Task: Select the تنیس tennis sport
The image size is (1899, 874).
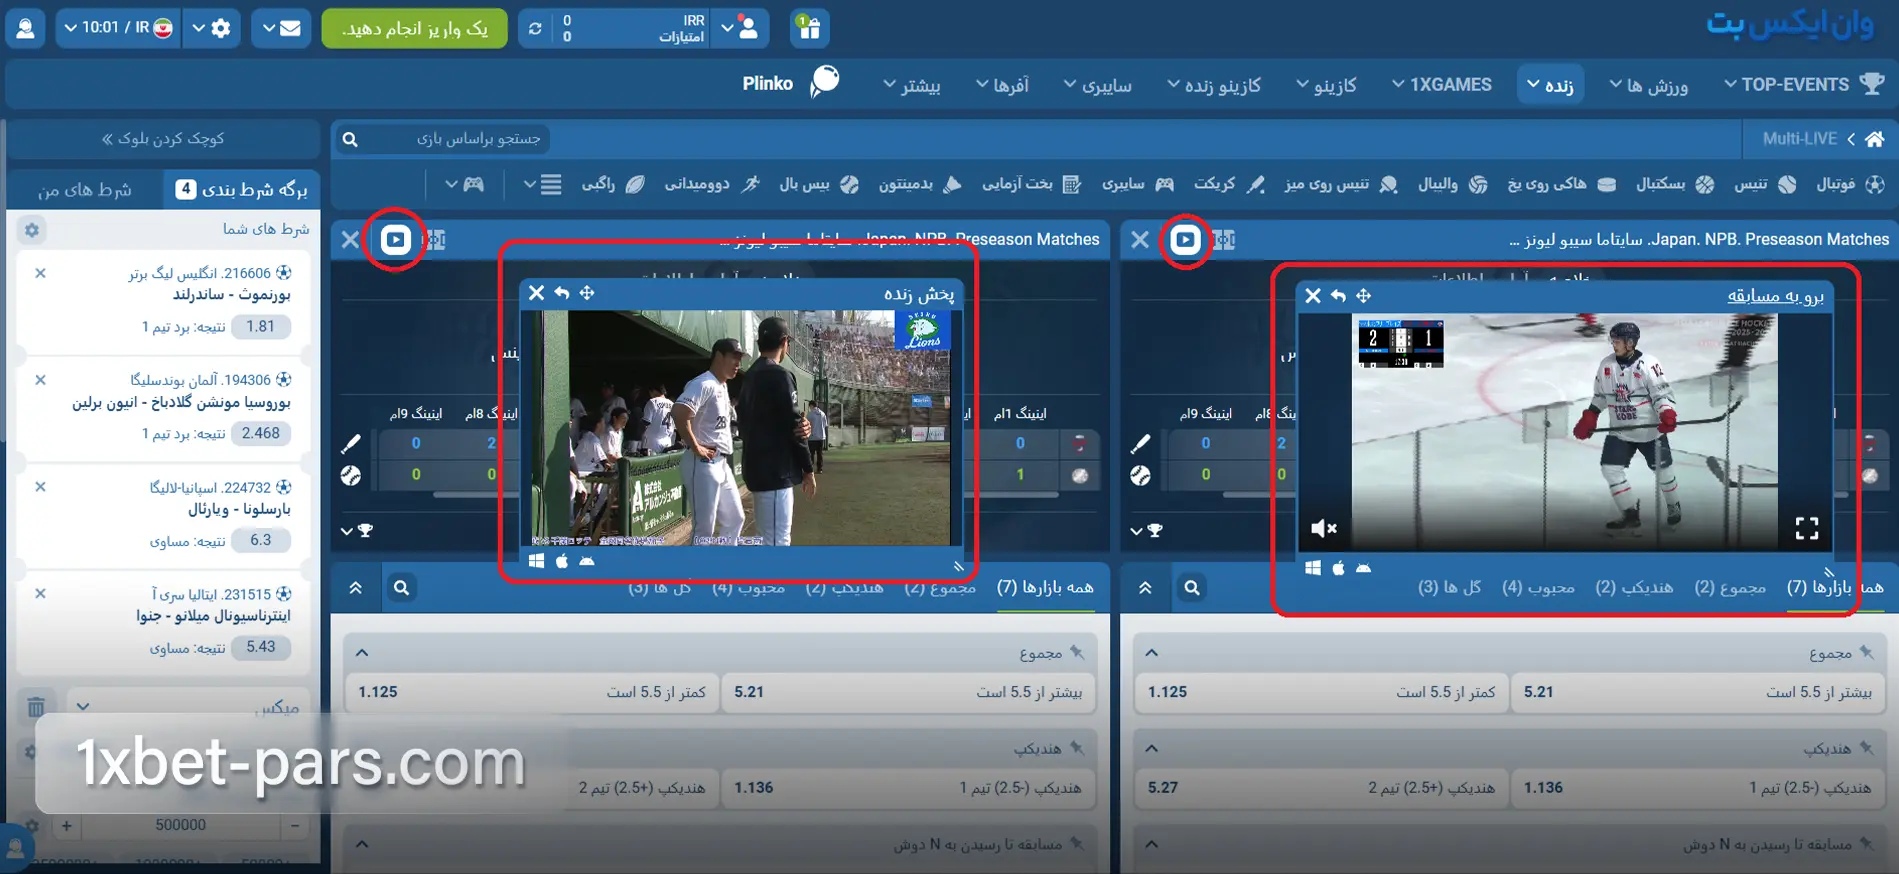Action: click(1765, 184)
